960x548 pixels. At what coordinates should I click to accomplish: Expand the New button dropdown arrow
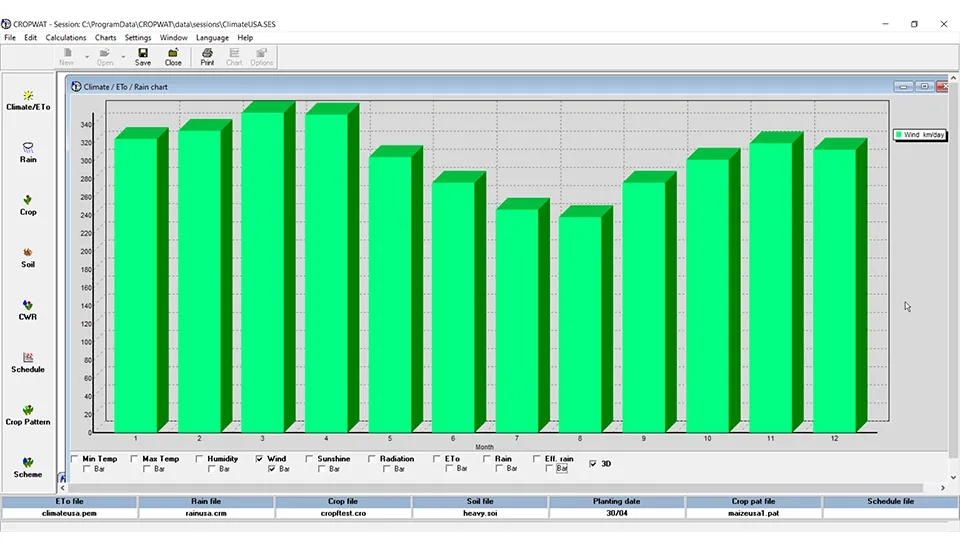[86, 57]
